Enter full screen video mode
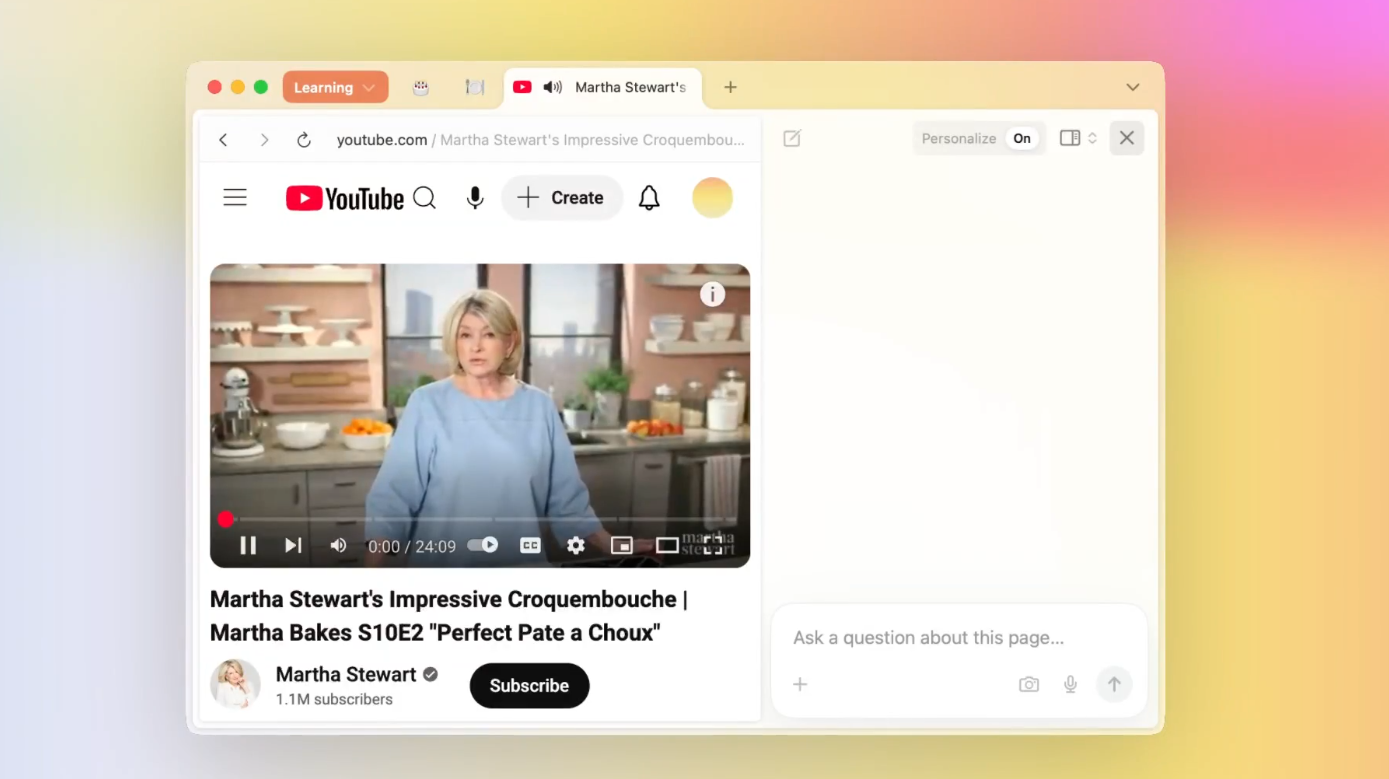Image resolution: width=1389 pixels, height=779 pixels. coord(713,545)
